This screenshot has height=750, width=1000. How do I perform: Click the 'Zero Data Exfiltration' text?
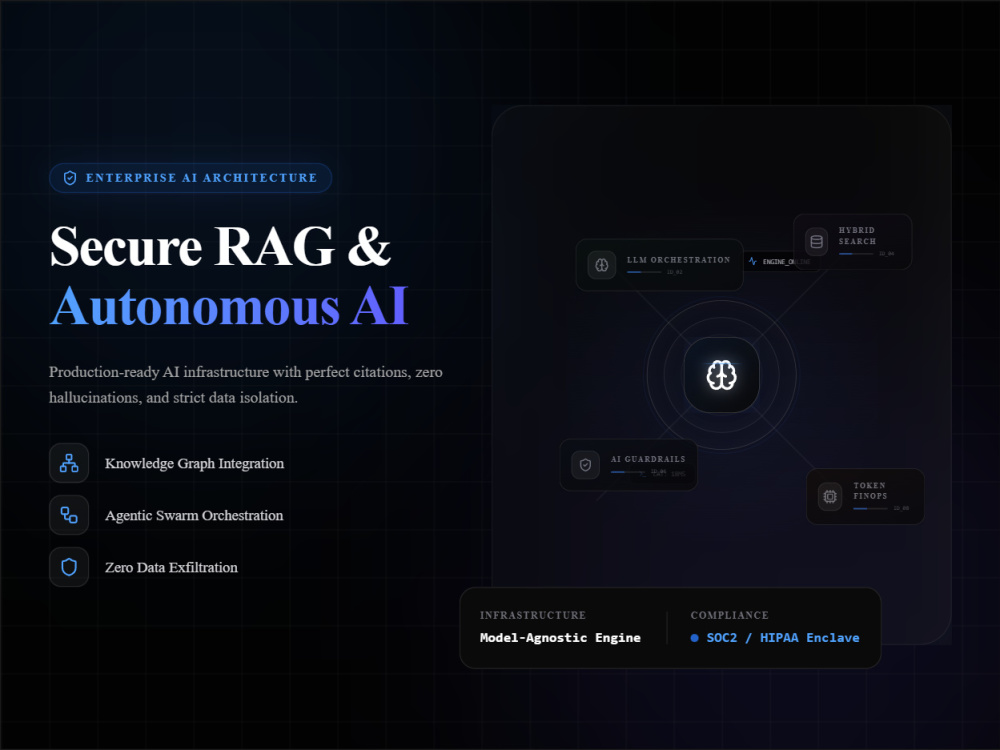tap(171, 567)
